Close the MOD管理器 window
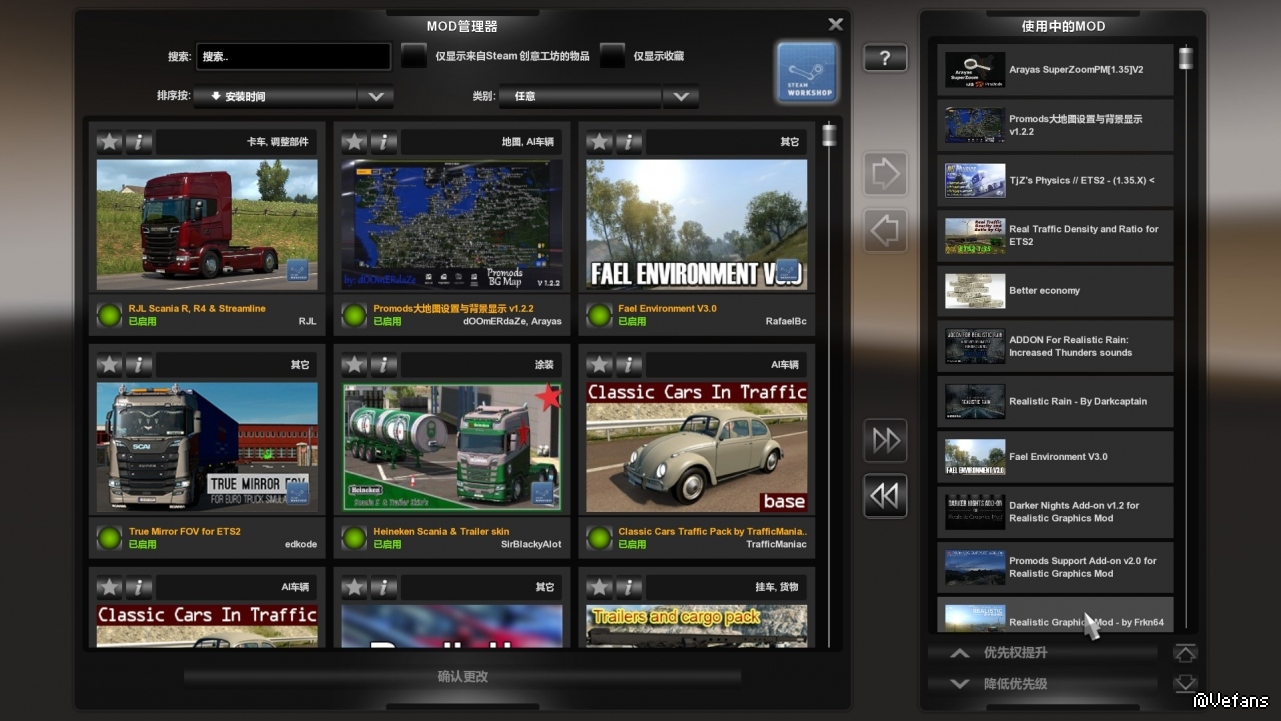Image resolution: width=1281 pixels, height=721 pixels. [x=836, y=24]
